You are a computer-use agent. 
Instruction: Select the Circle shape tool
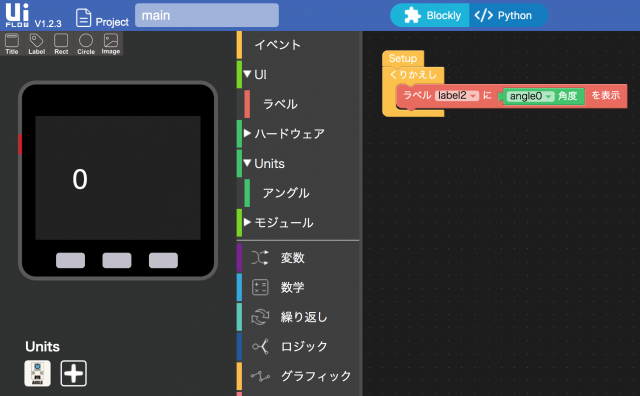click(86, 44)
